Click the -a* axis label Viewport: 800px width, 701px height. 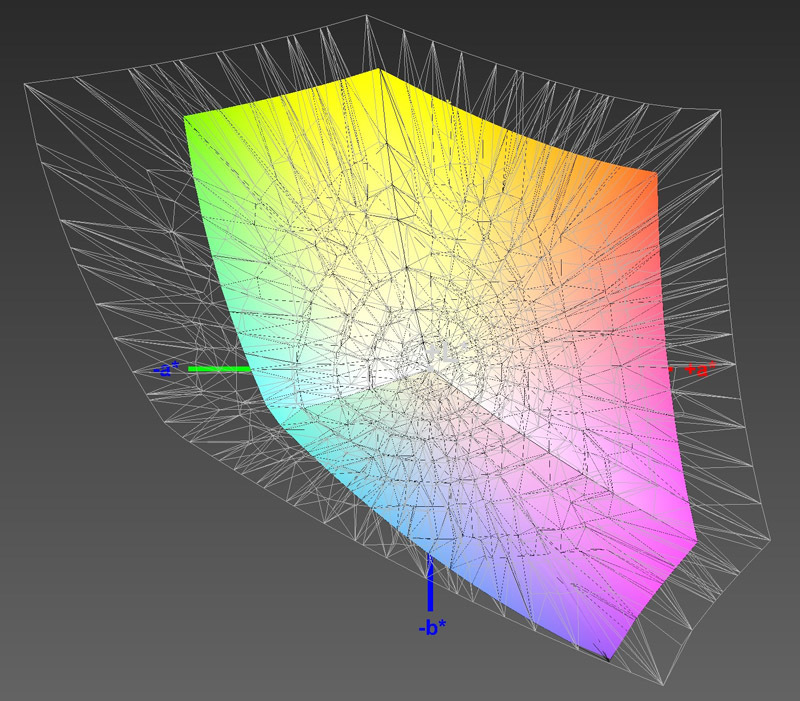click(167, 369)
